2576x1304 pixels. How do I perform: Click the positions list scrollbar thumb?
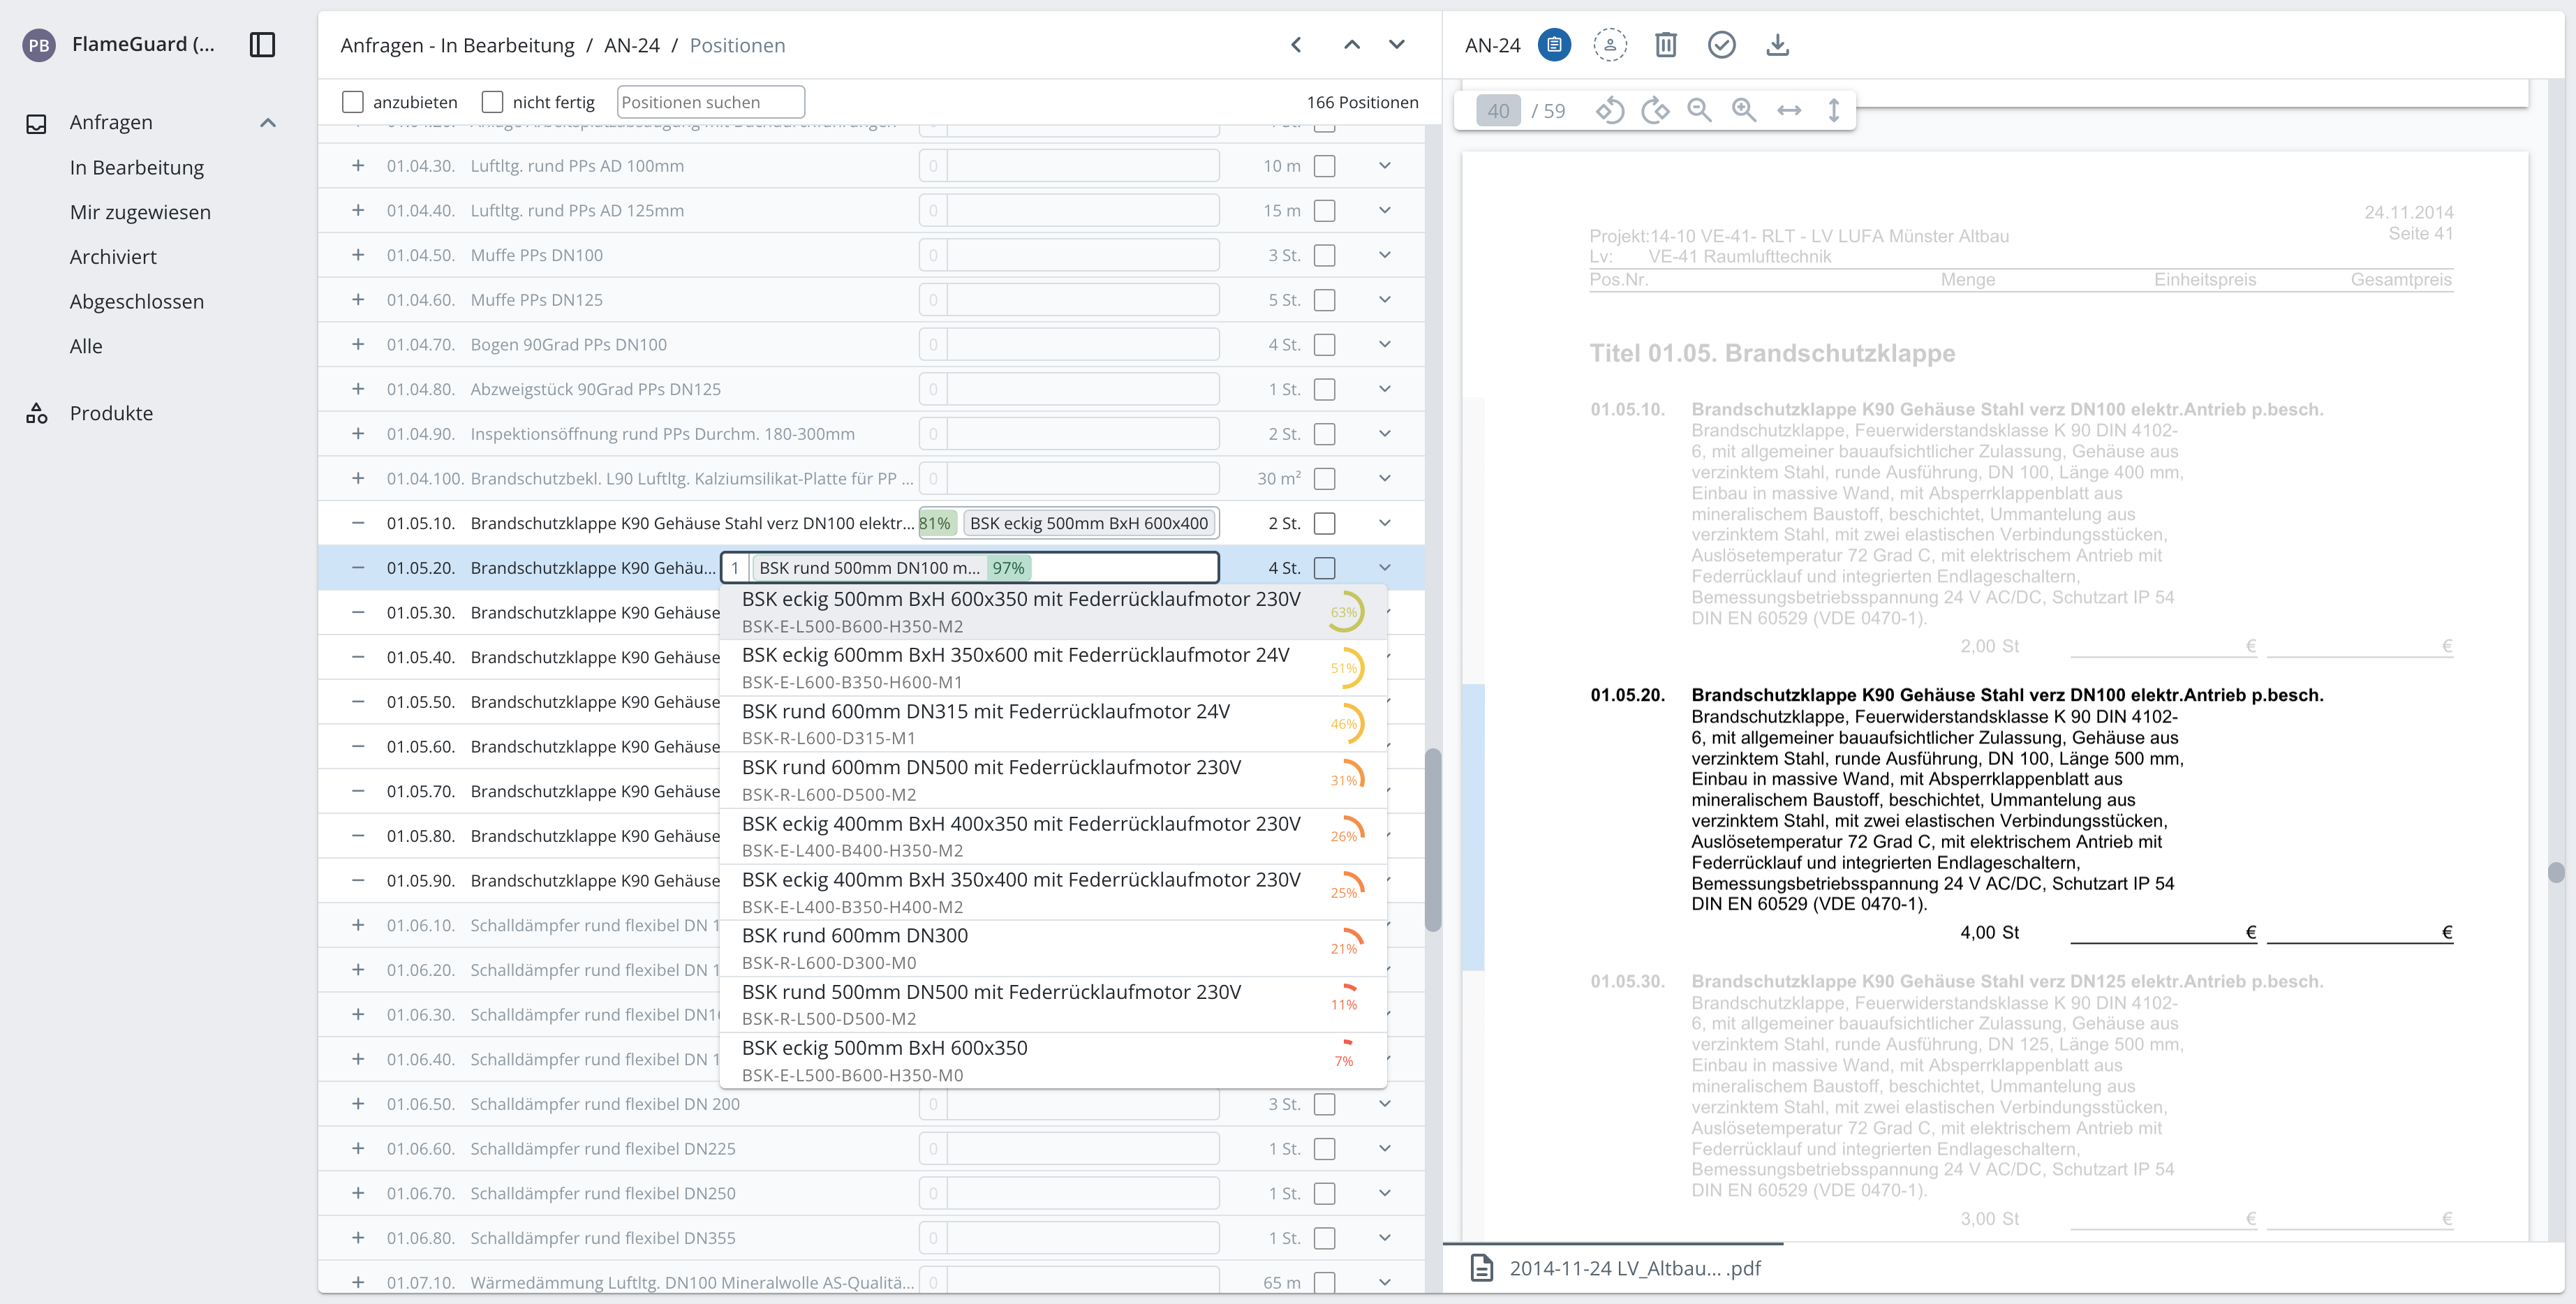pos(1433,839)
